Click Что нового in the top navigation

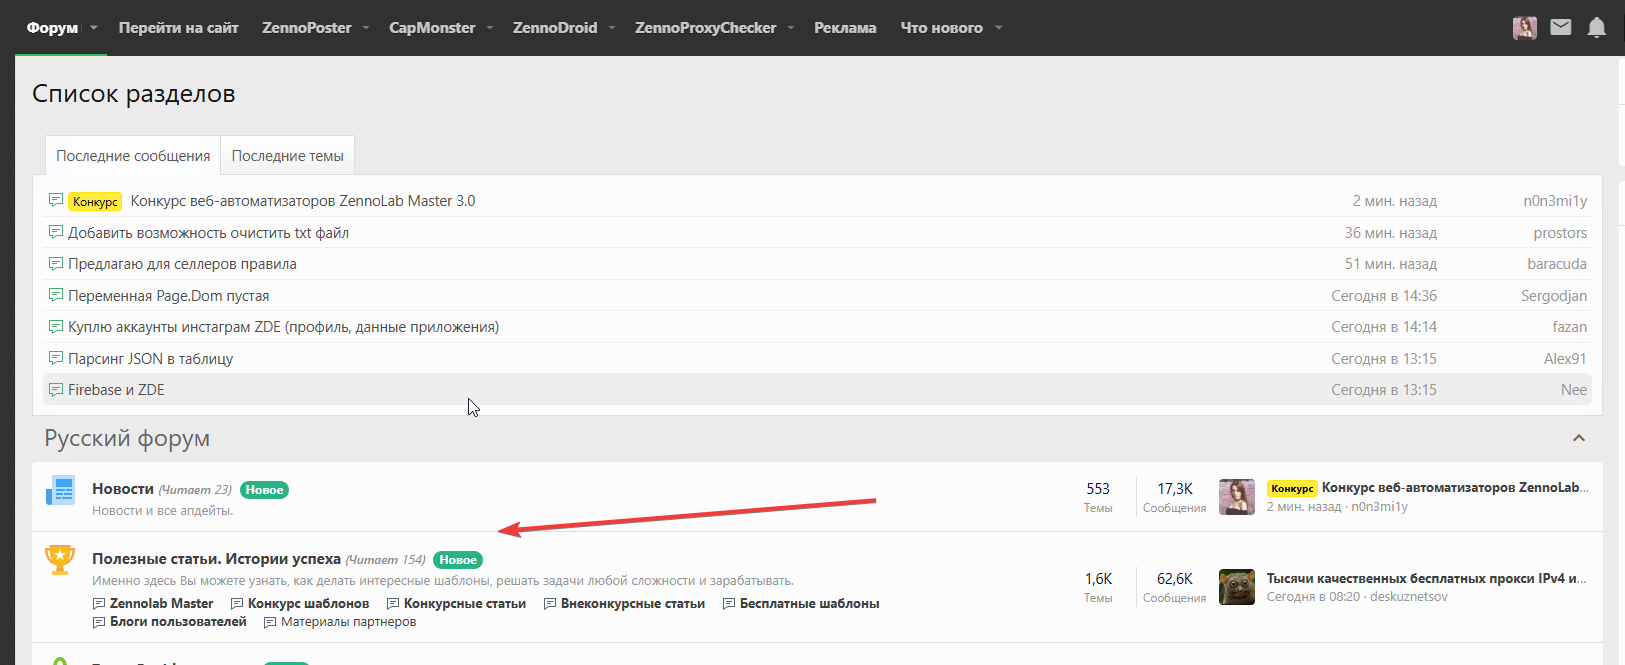[942, 28]
